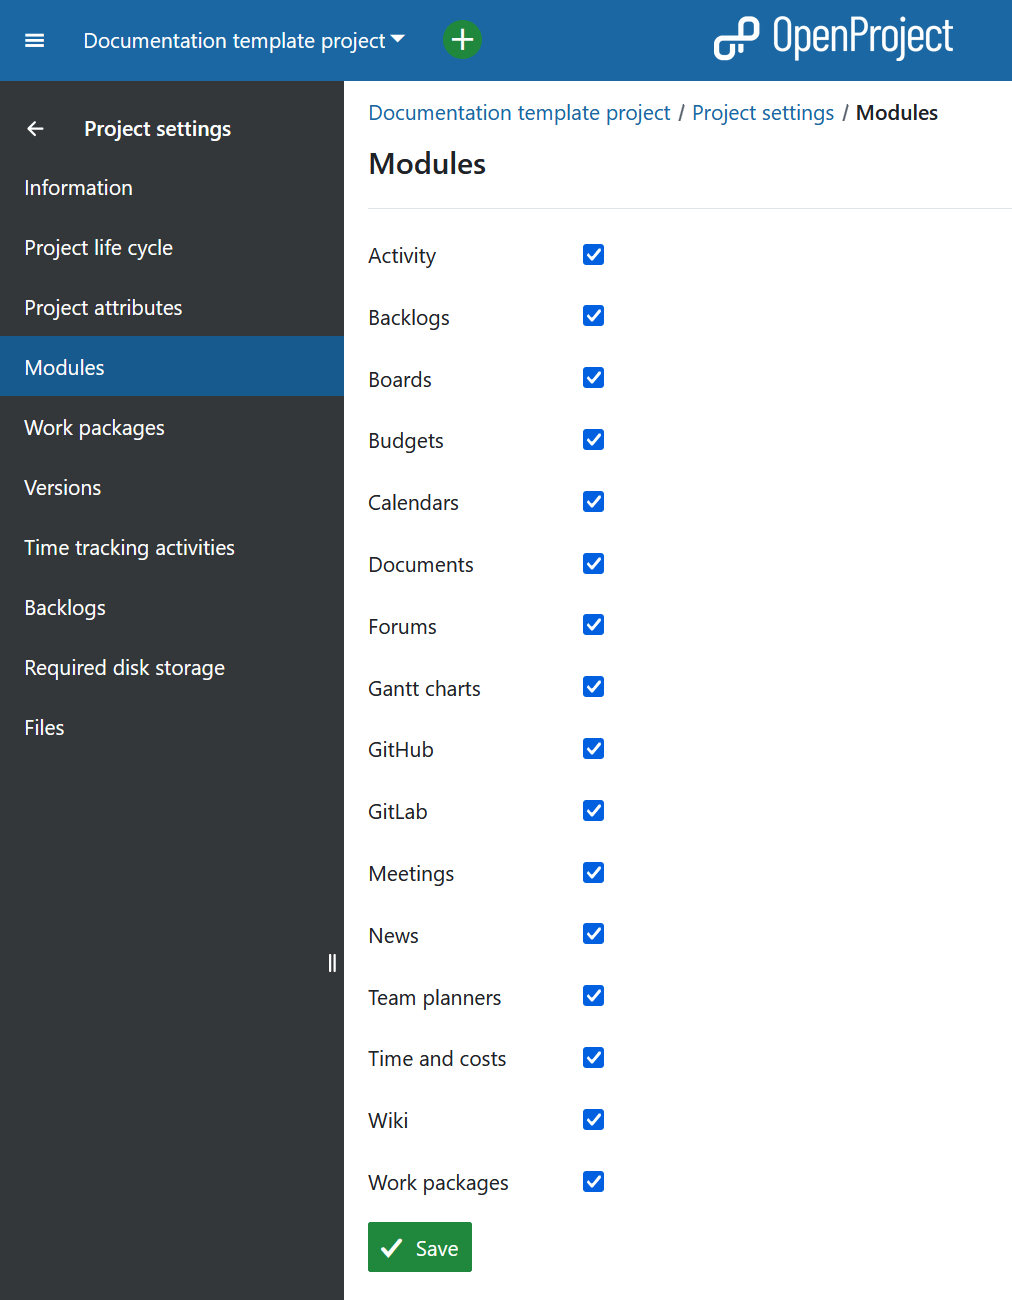The width and height of the screenshot is (1012, 1300).
Task: Uncheck the Calendars module
Action: coord(594,502)
